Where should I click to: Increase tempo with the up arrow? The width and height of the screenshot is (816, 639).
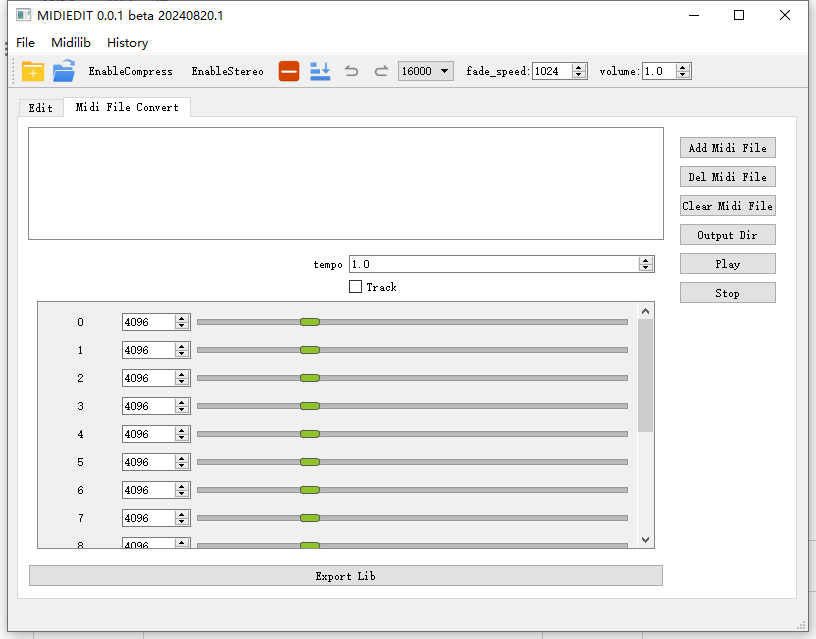click(x=646, y=260)
